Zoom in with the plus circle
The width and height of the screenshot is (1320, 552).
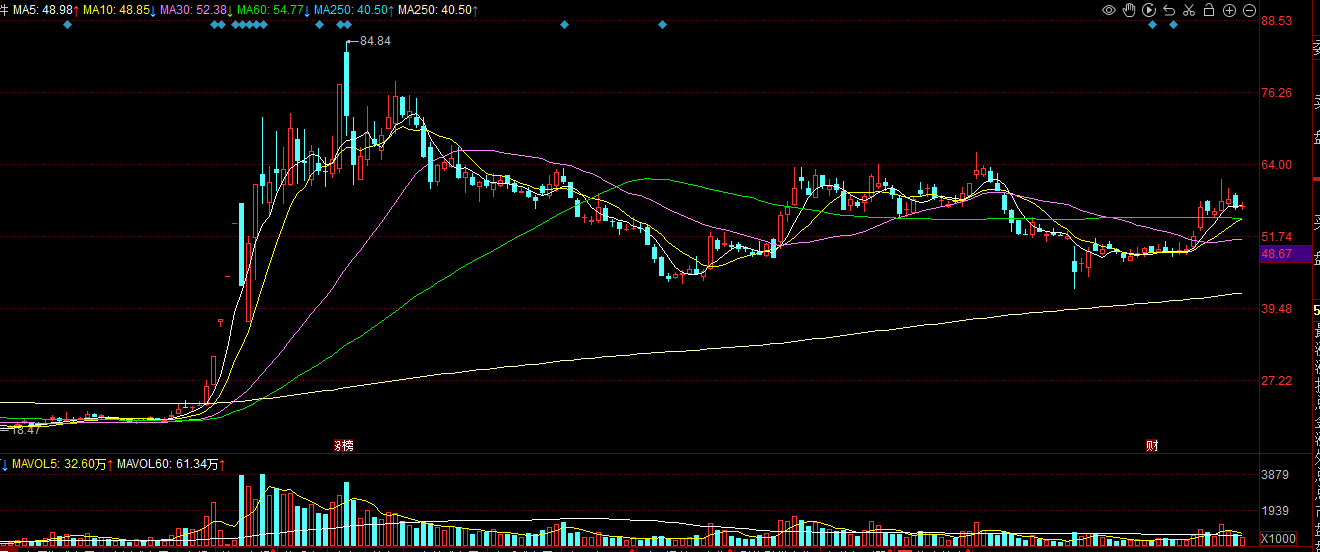point(1229,10)
